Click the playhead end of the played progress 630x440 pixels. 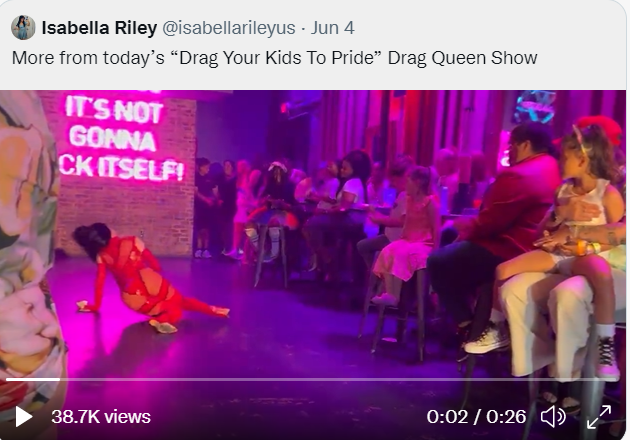pyautogui.click(x=59, y=379)
